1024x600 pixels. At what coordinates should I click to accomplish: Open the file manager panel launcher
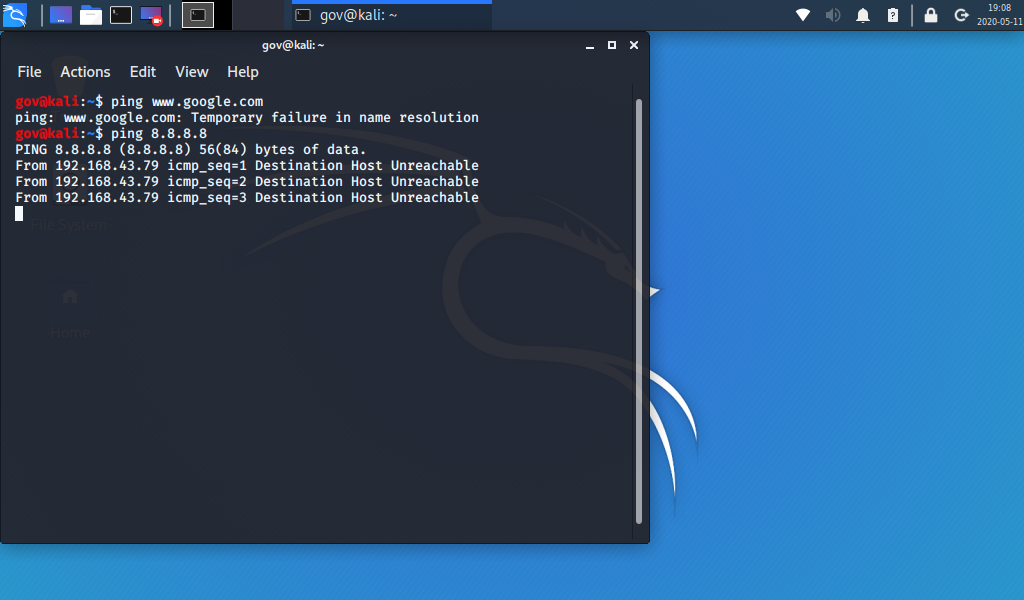[x=91, y=15]
